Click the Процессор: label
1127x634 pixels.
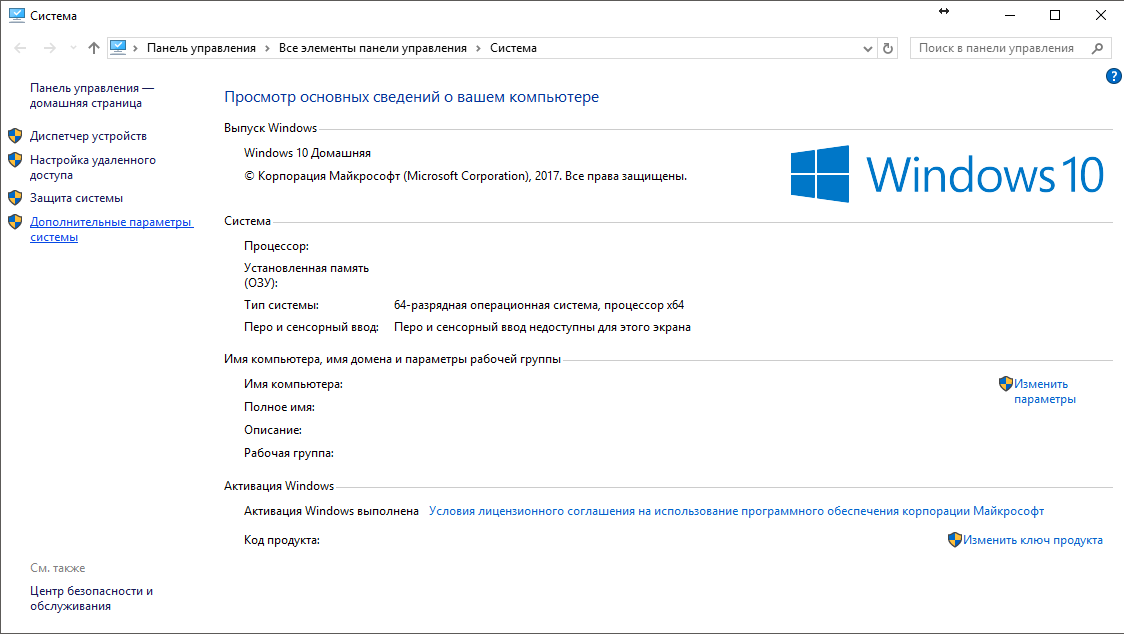(276, 246)
